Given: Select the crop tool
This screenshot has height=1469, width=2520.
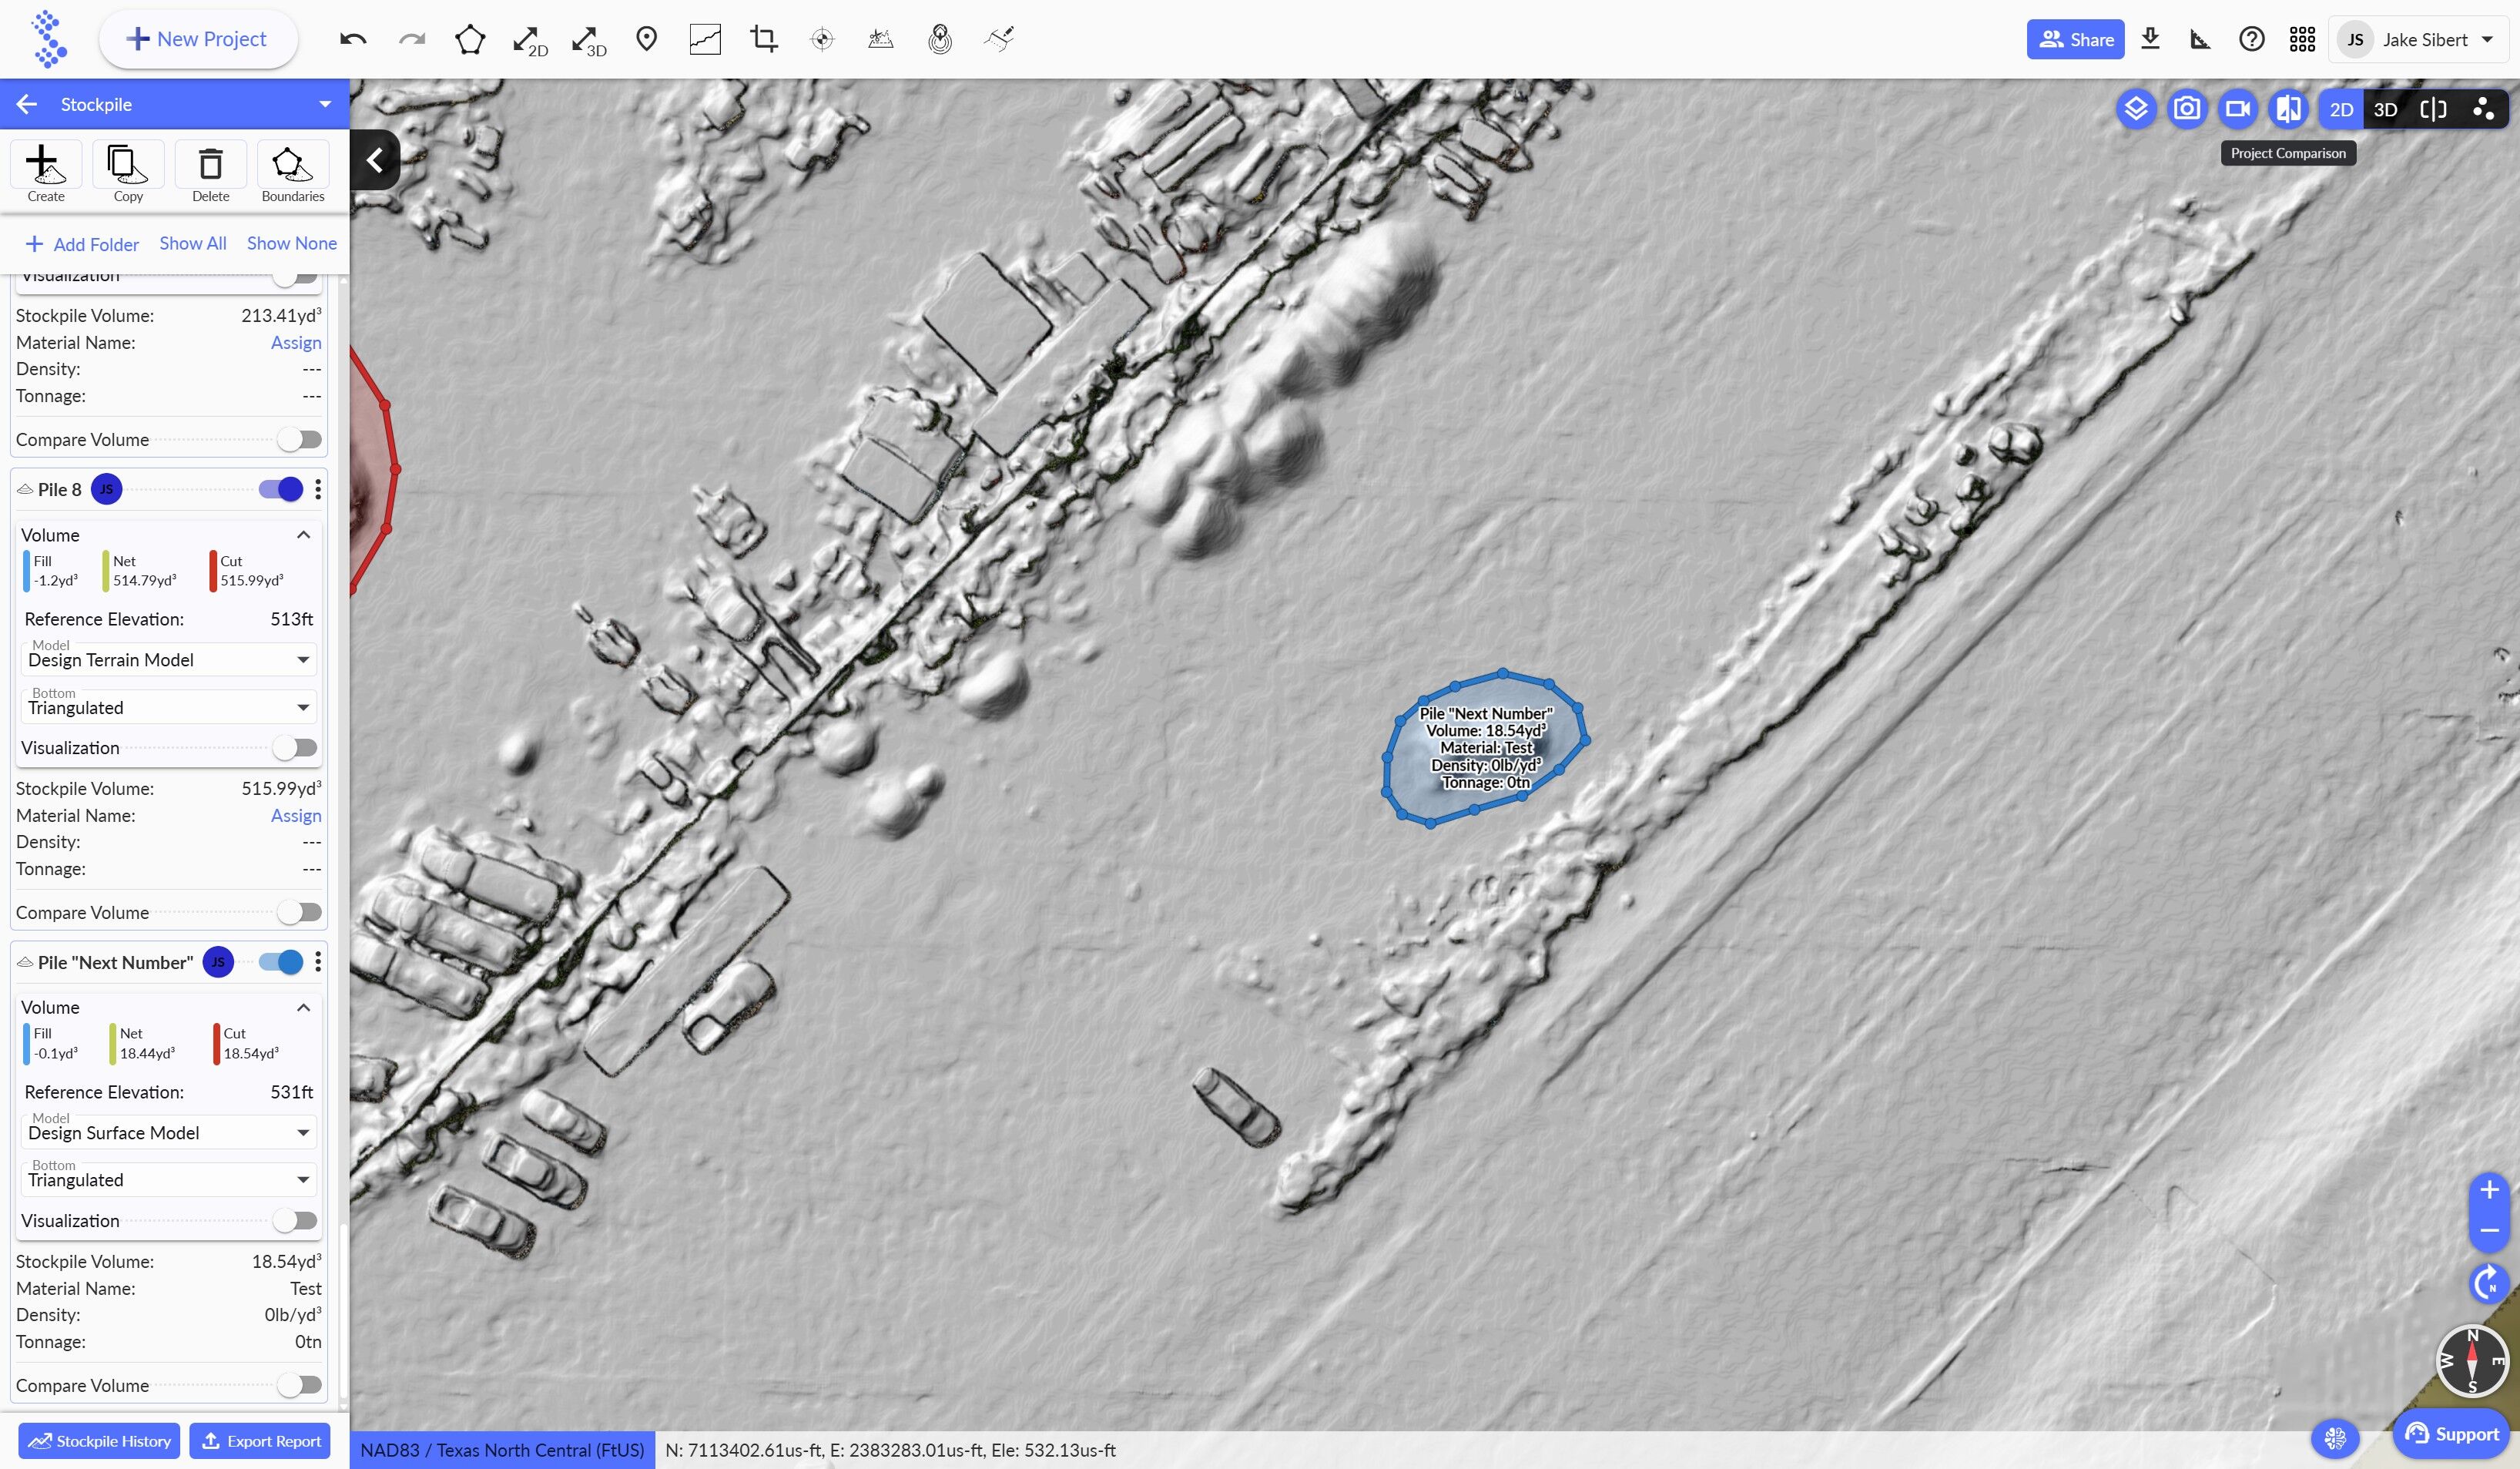Looking at the screenshot, I should (x=764, y=39).
